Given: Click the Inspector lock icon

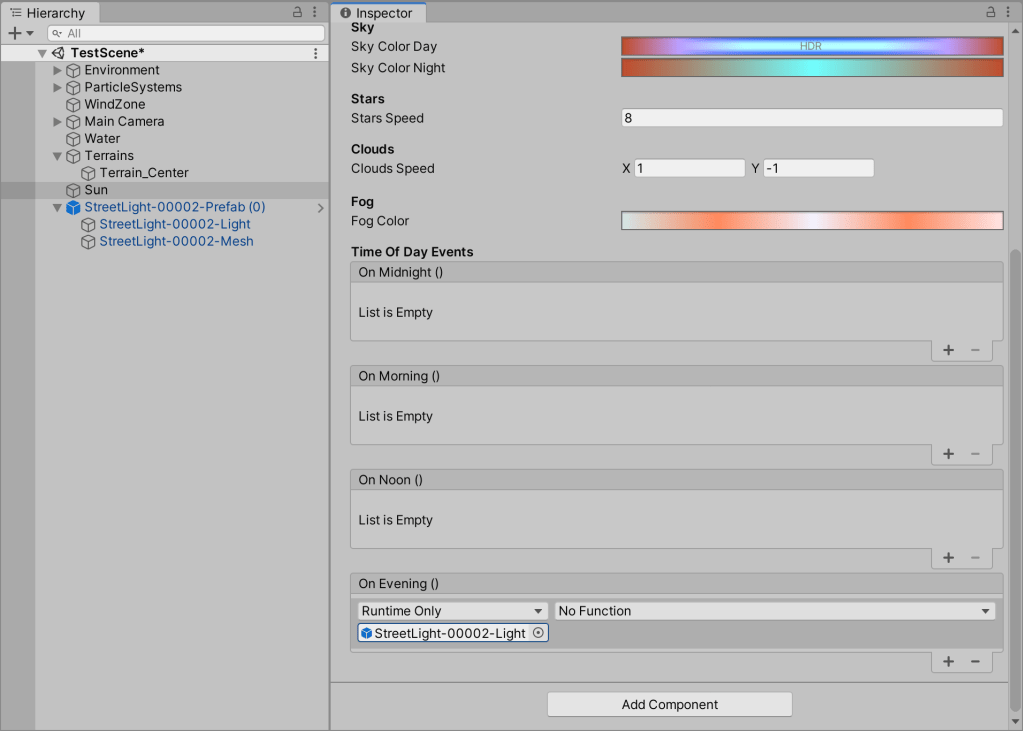Looking at the screenshot, I should [991, 13].
